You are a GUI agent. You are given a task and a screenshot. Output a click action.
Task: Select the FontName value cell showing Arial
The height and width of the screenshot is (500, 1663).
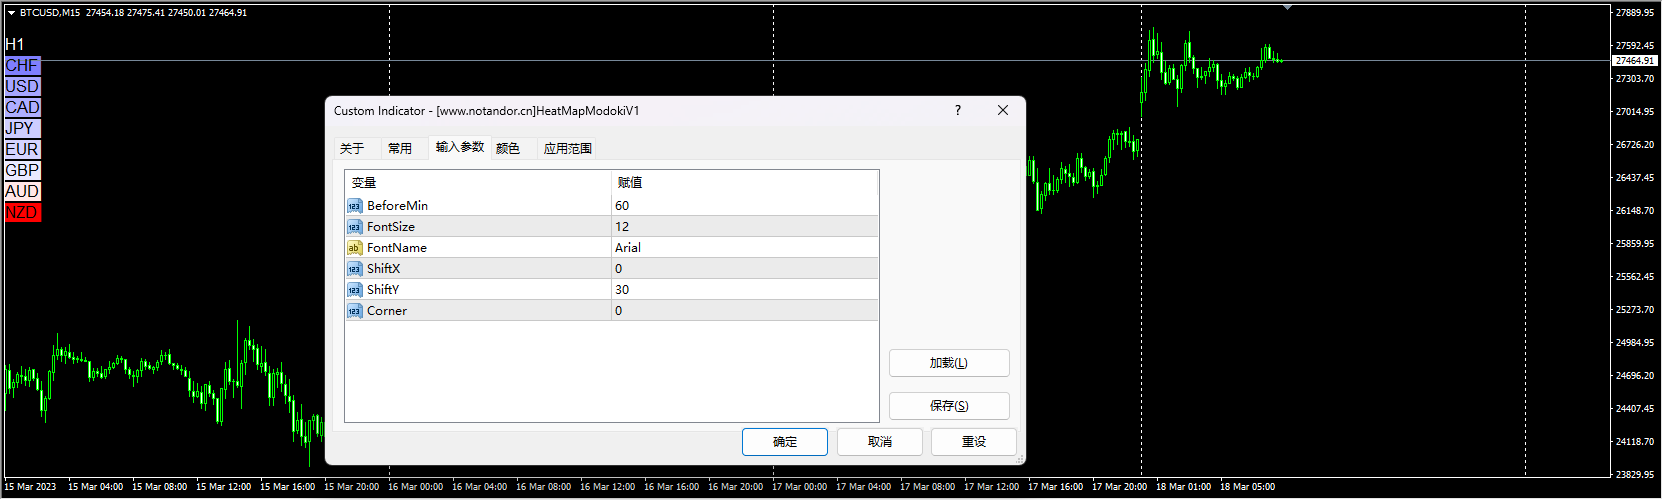744,248
